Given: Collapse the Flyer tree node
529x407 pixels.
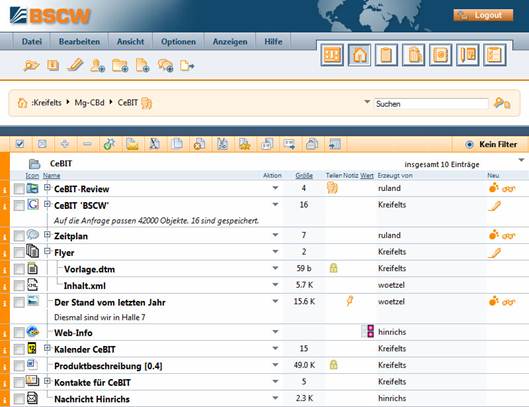Looking at the screenshot, I should [x=47, y=251].
